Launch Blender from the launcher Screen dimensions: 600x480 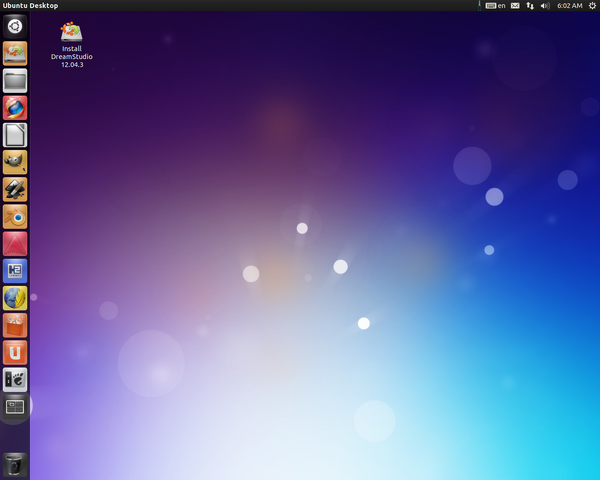15,217
